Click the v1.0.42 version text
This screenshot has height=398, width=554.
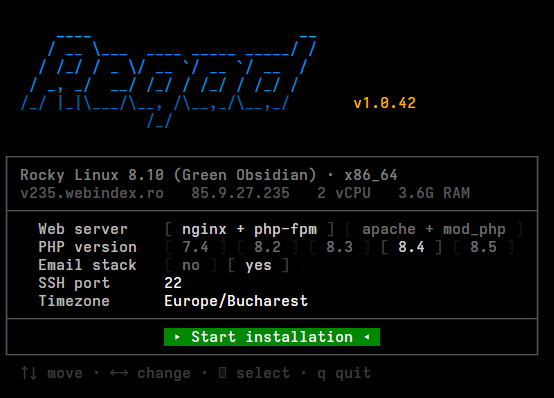coord(385,103)
